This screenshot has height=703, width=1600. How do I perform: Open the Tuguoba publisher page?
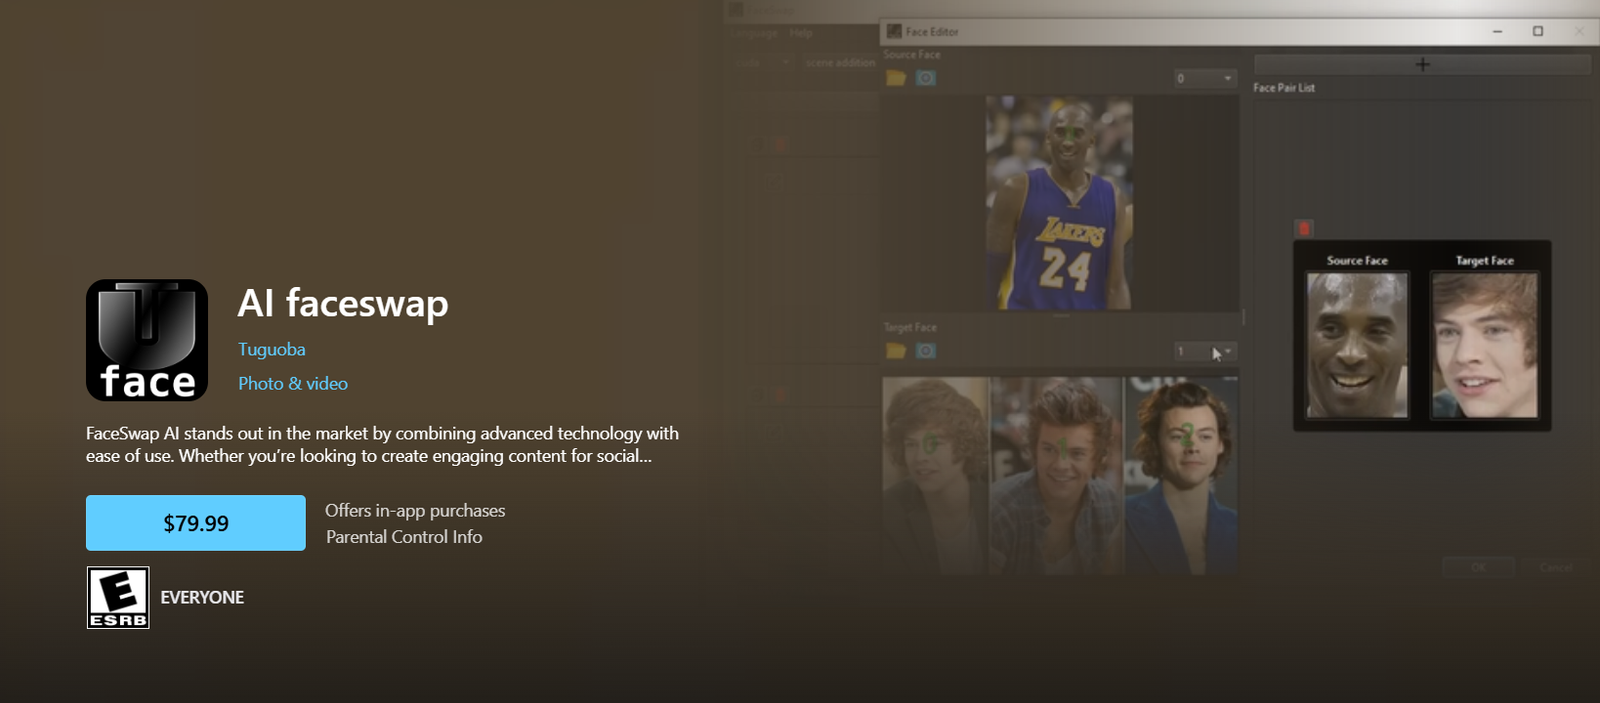pyautogui.click(x=271, y=349)
